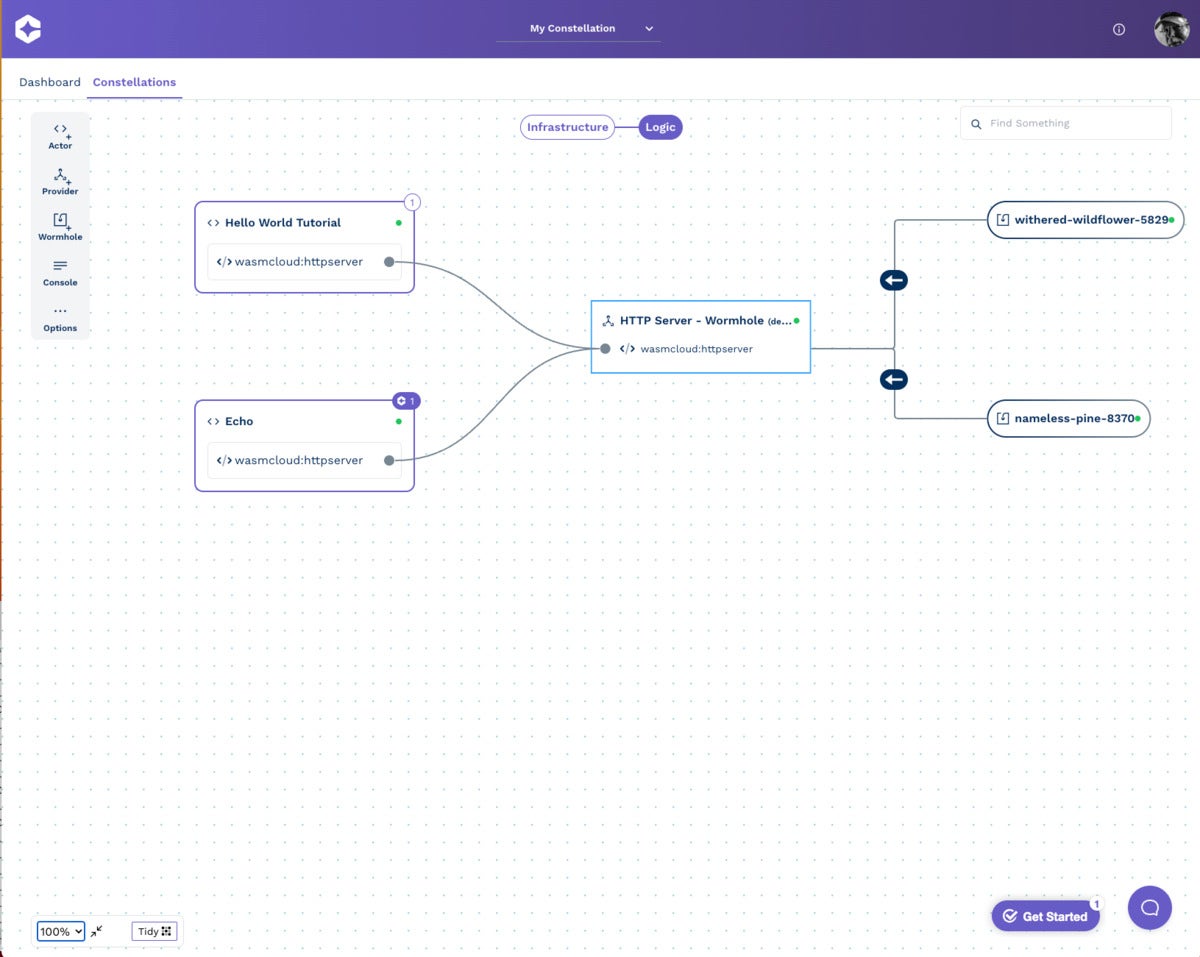Click the search magnifier icon
The image size is (1200, 957).
click(x=976, y=124)
